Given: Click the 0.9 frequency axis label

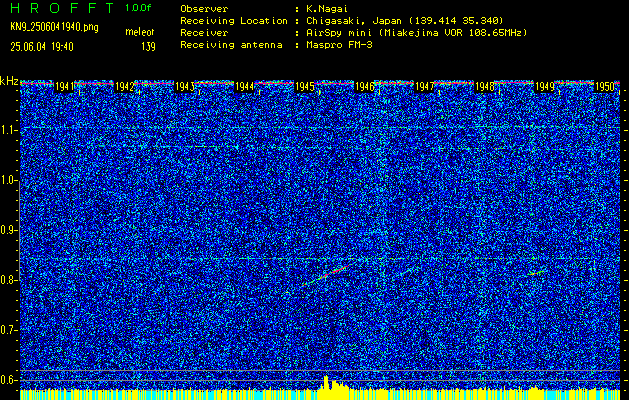Looking at the screenshot, I should 9,230.
